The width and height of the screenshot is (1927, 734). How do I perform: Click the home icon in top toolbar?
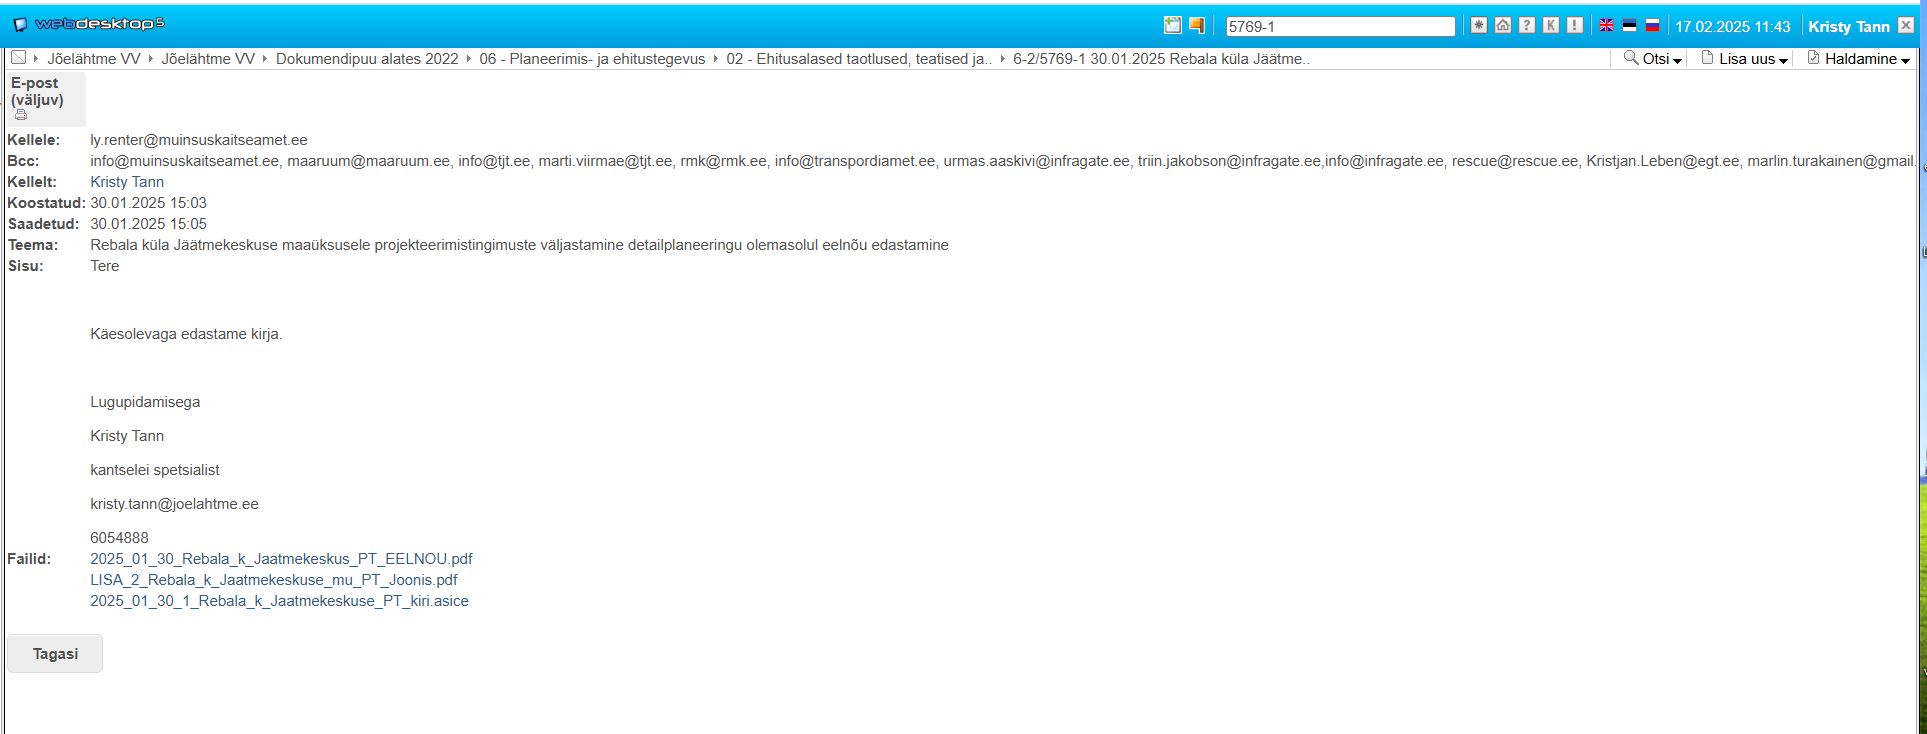[1502, 26]
